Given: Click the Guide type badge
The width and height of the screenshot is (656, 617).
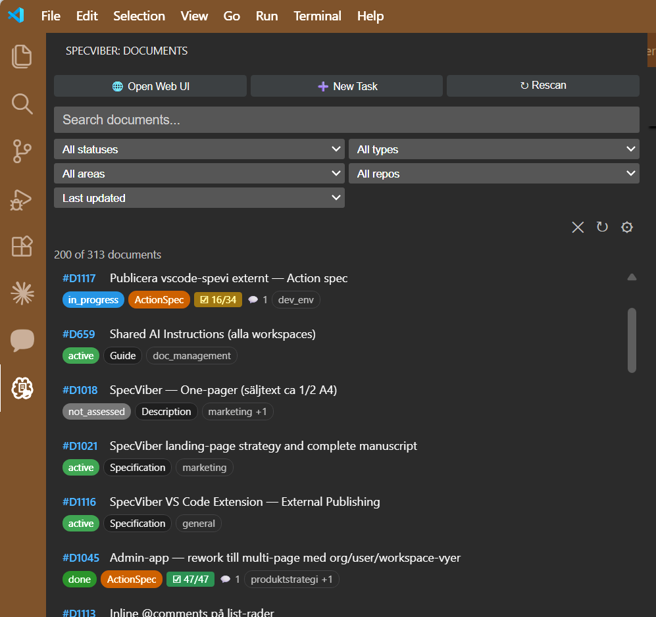Looking at the screenshot, I should [x=123, y=356].
